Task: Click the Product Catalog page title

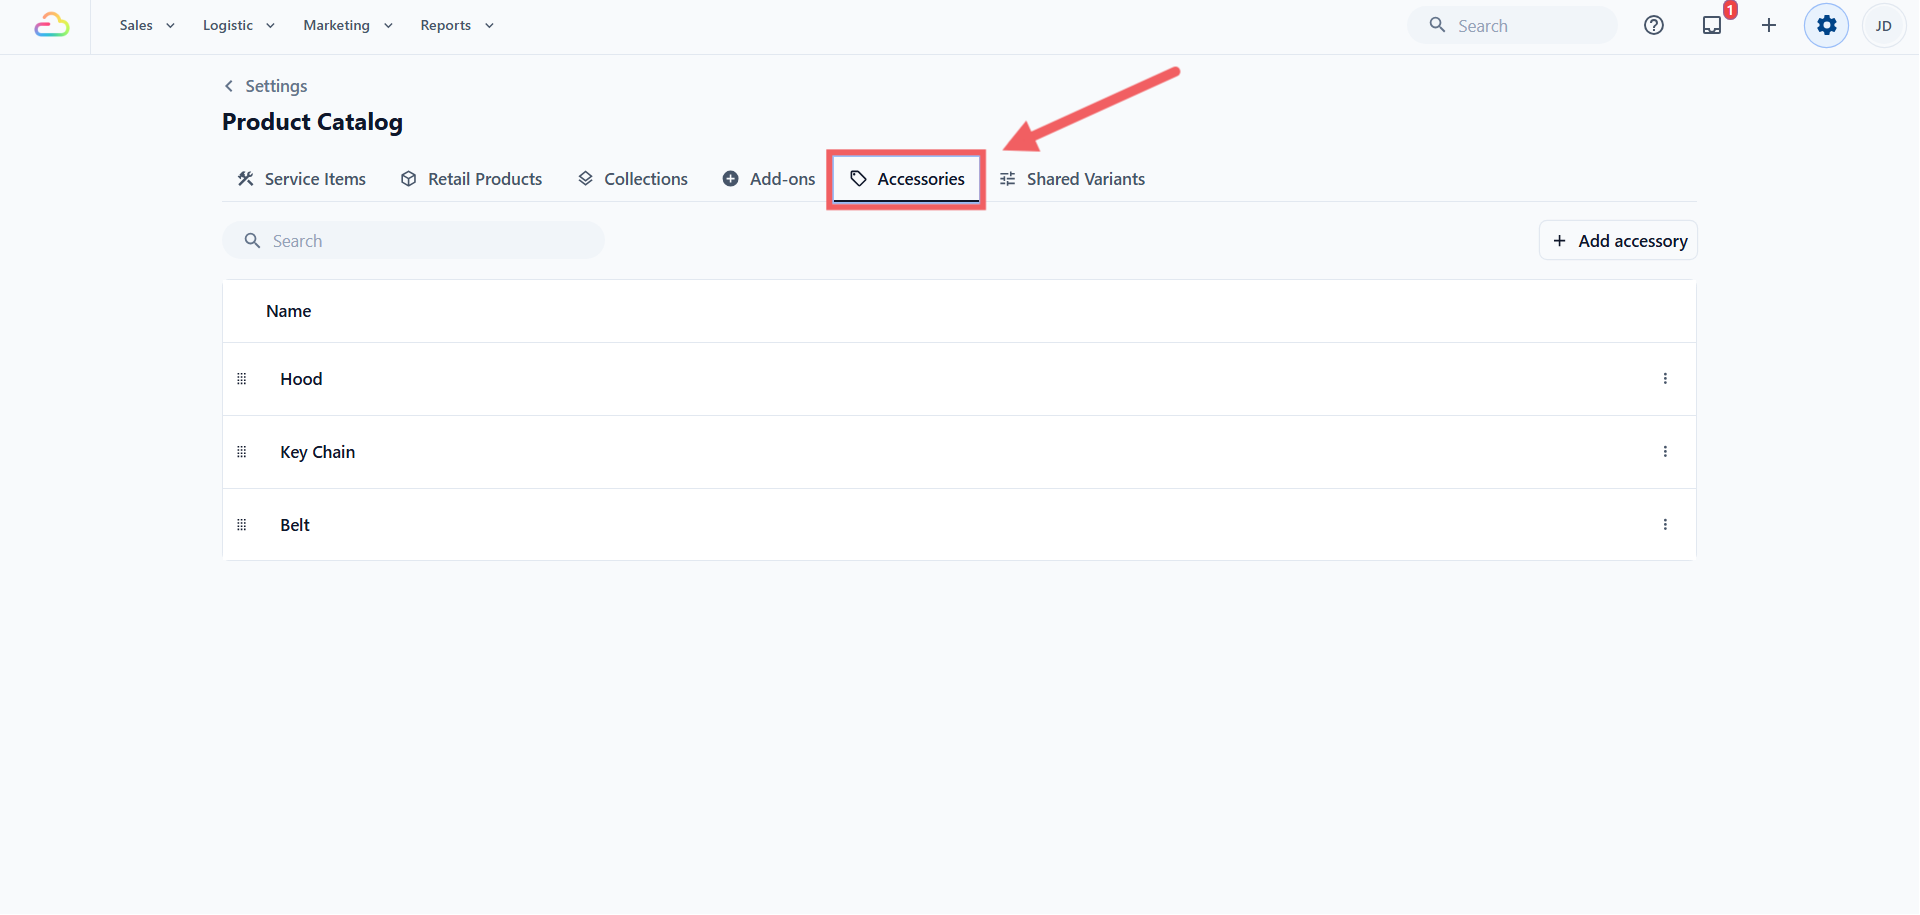Action: (312, 122)
